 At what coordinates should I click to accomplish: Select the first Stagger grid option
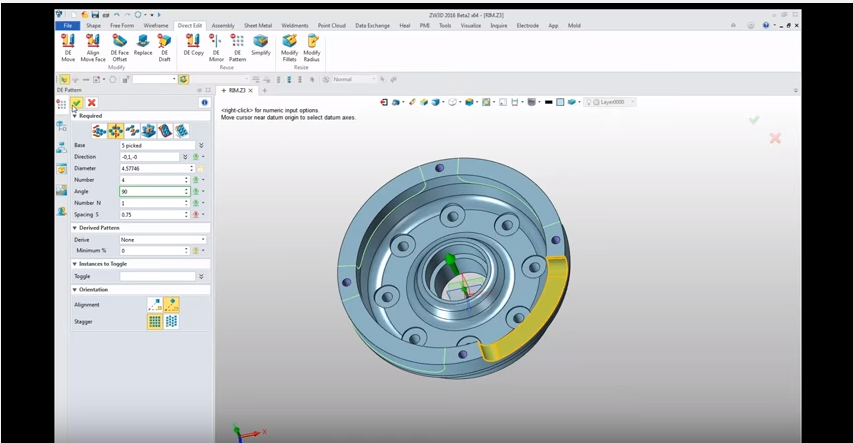[155, 321]
